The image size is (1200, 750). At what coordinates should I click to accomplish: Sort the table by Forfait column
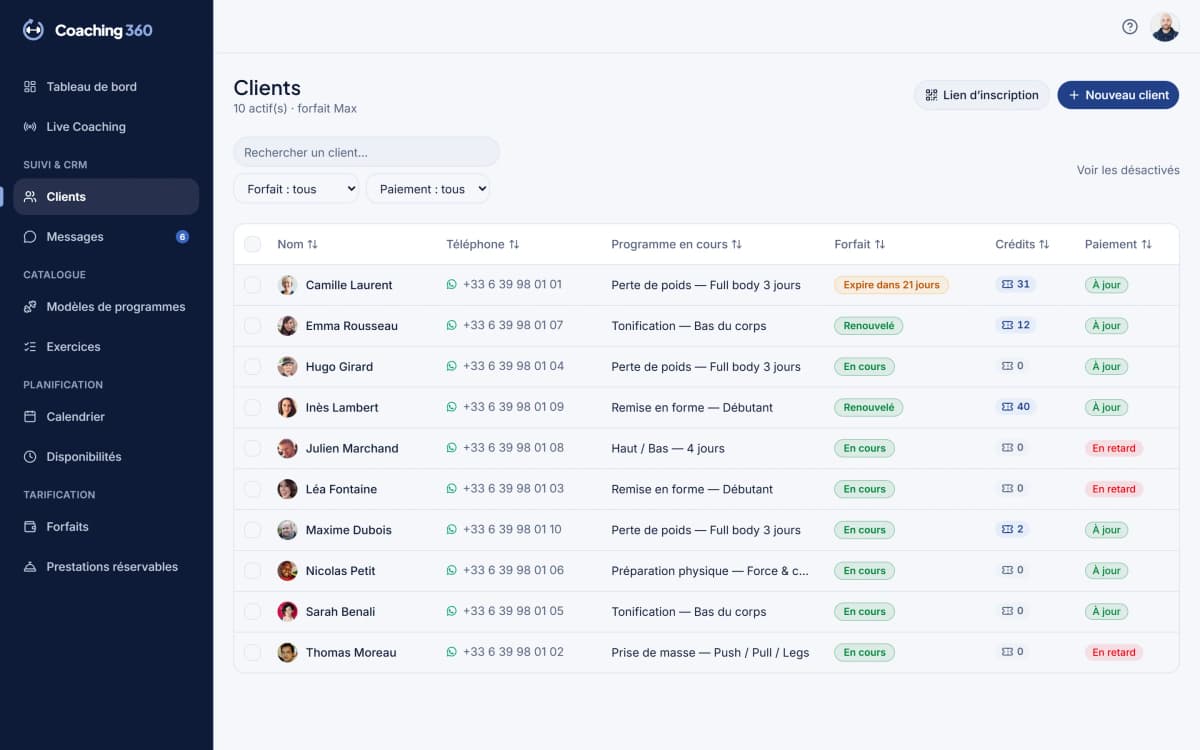[x=860, y=244]
